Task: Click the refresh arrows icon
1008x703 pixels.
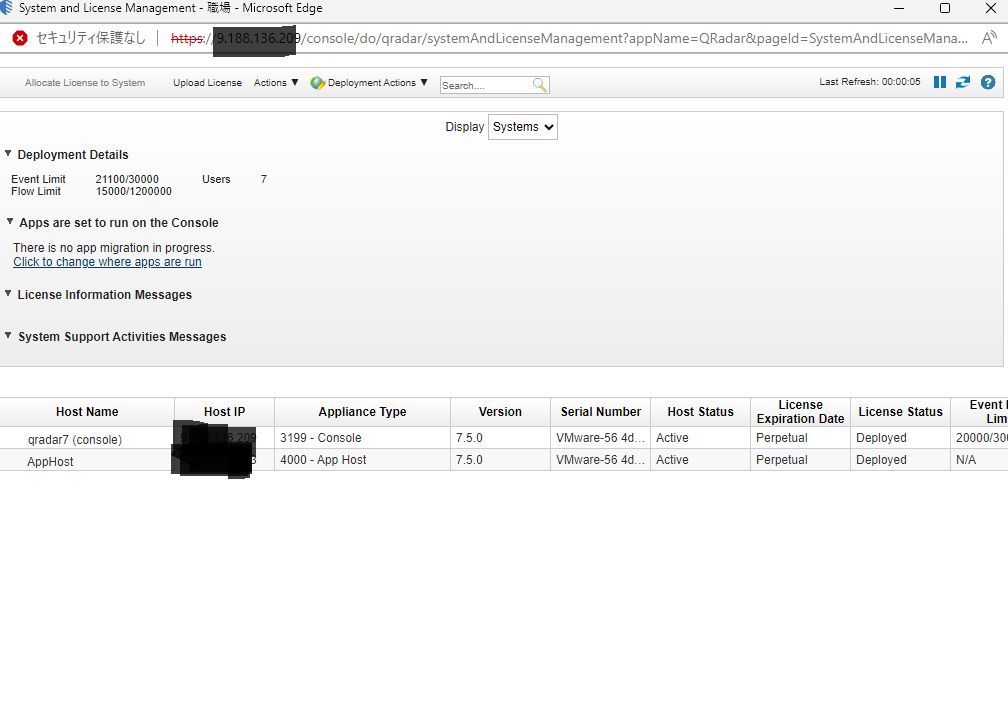Action: point(962,82)
